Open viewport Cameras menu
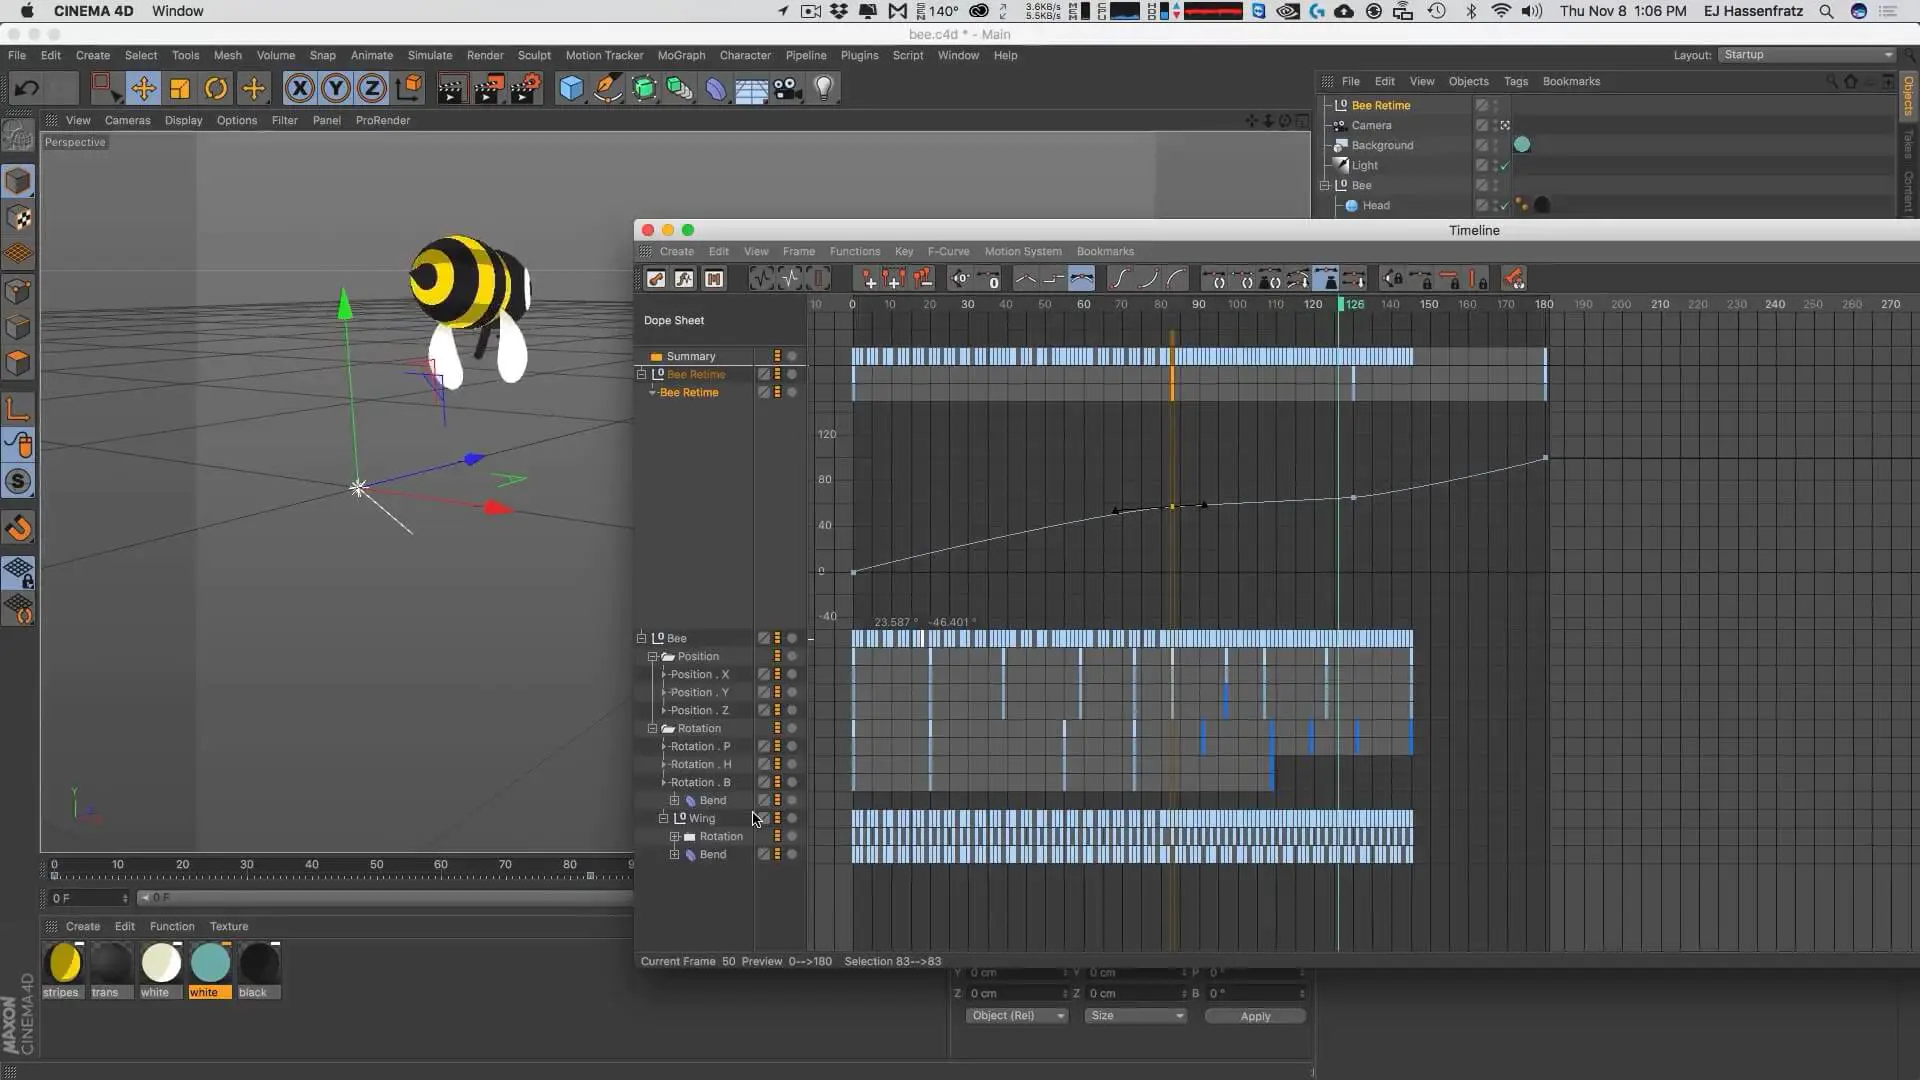 (128, 120)
